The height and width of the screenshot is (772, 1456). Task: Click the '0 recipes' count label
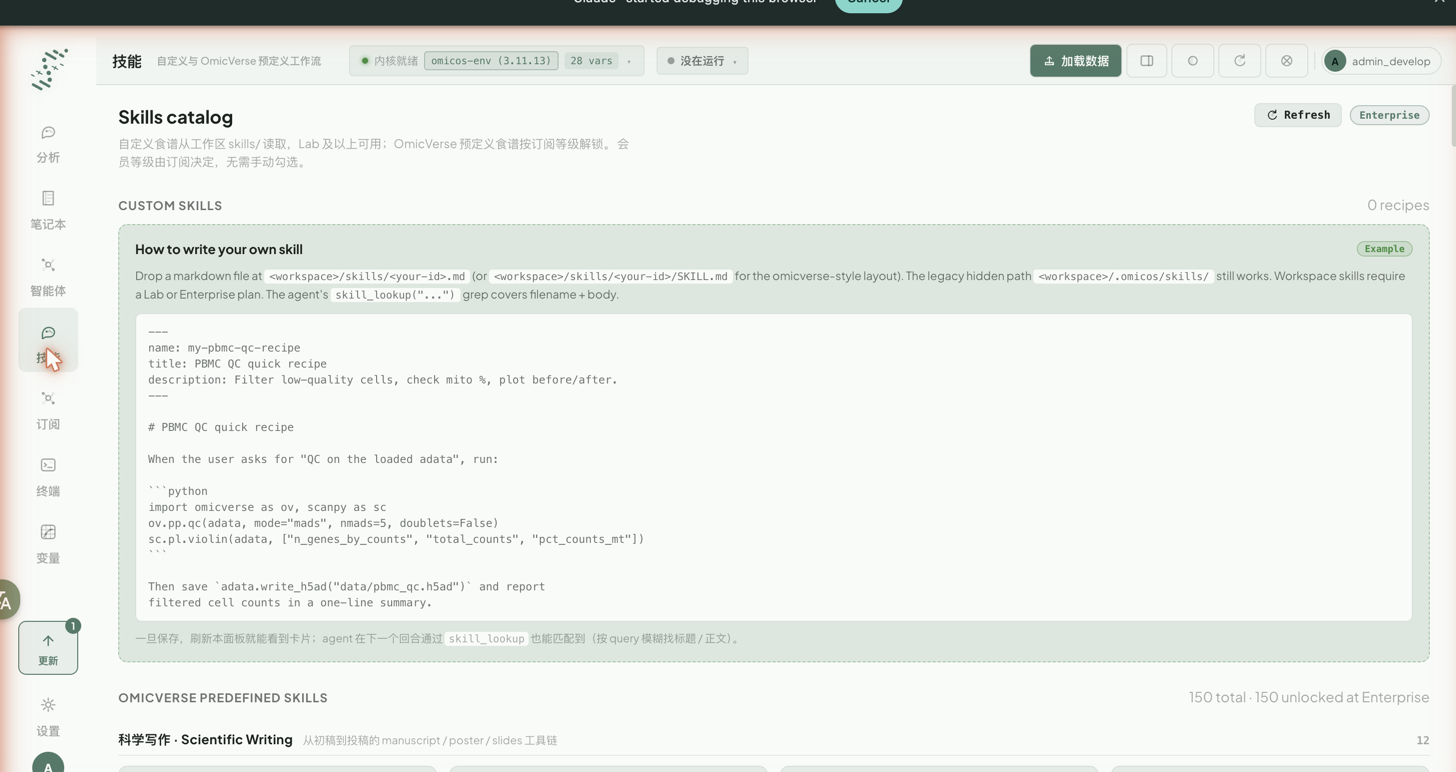1398,205
